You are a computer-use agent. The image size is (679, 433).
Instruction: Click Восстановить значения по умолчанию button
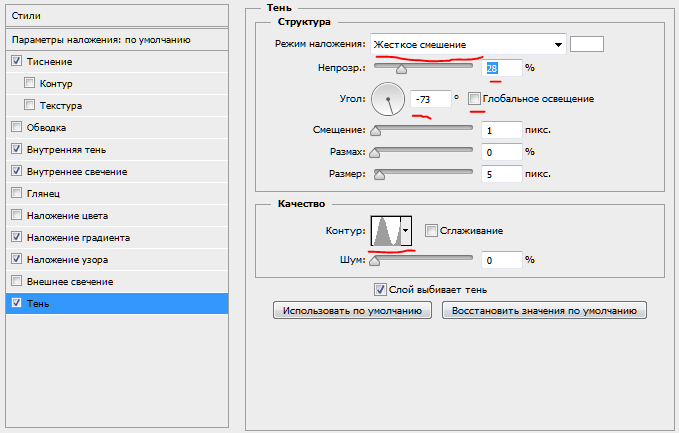tap(545, 311)
